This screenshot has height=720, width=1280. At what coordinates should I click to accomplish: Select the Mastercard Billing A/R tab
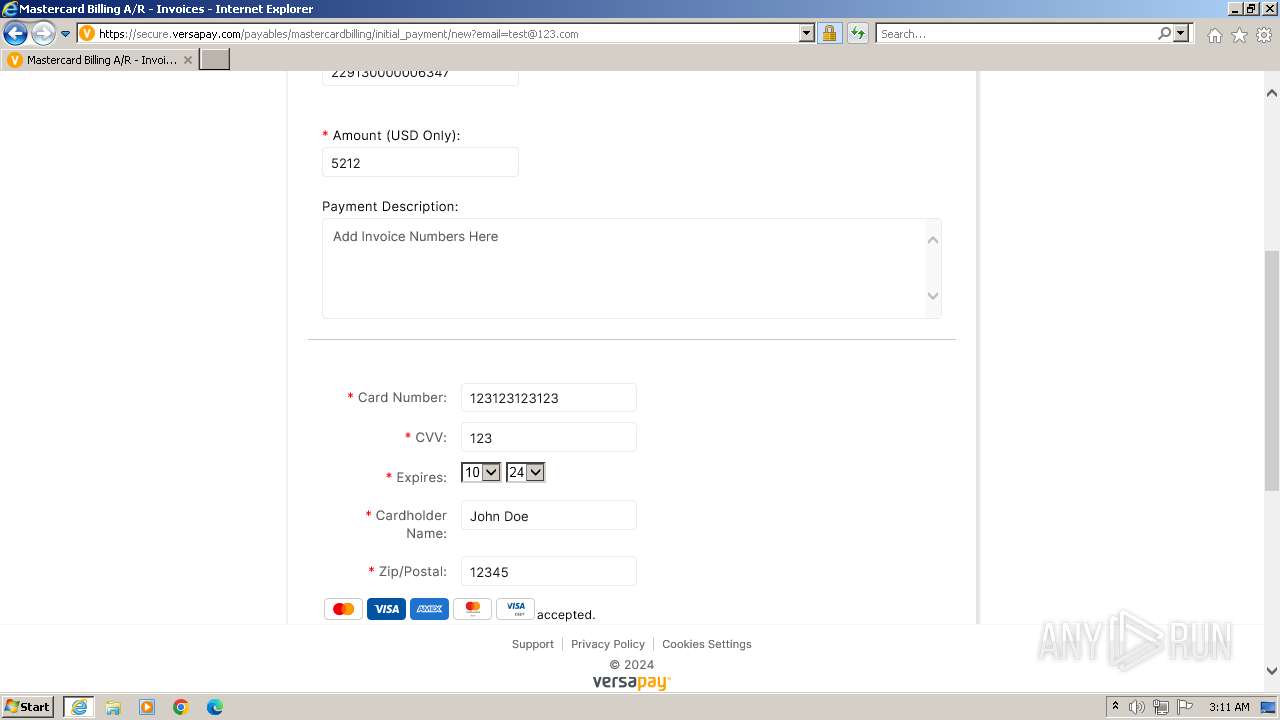[x=100, y=60]
